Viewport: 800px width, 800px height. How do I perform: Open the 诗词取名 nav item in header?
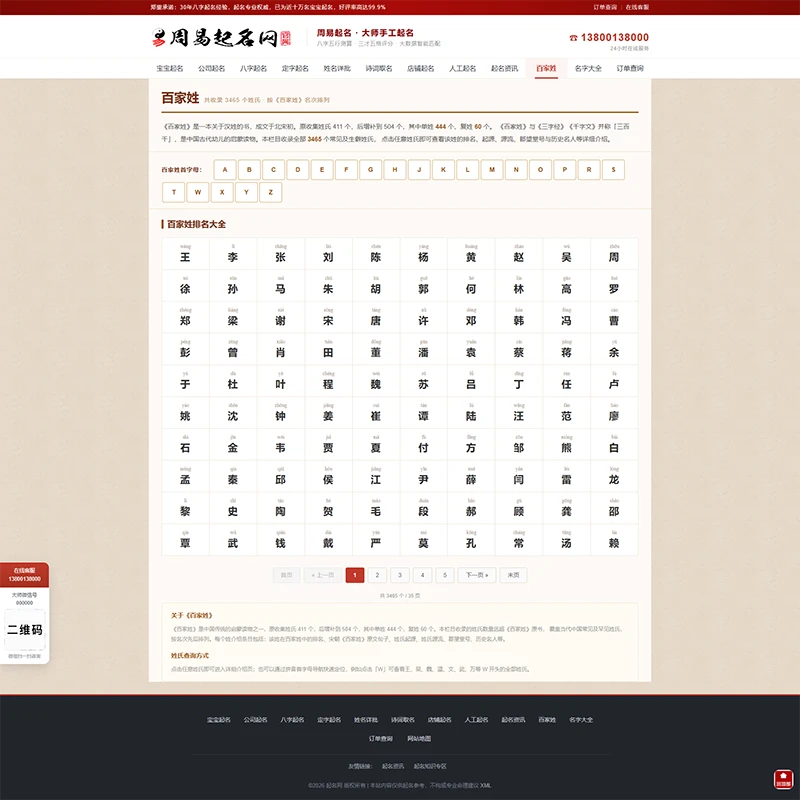coord(379,68)
